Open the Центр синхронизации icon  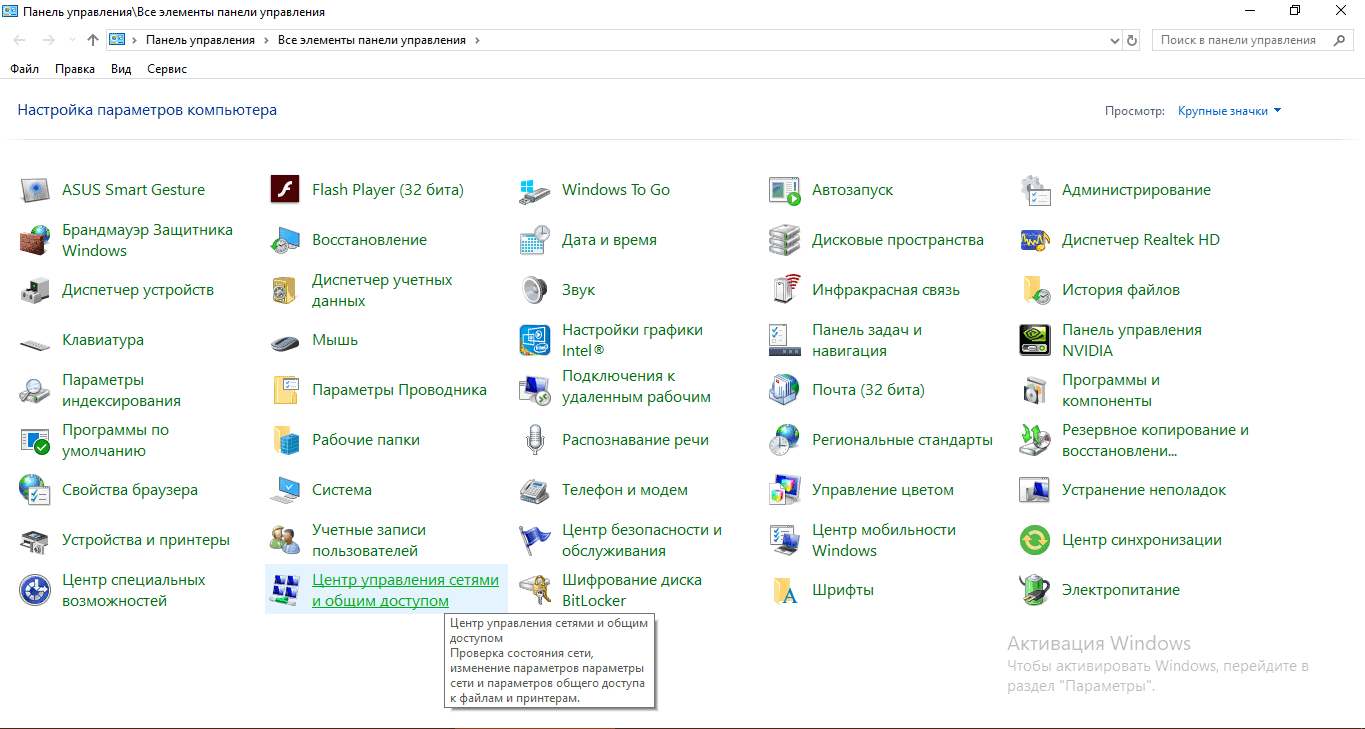[x=1036, y=540]
